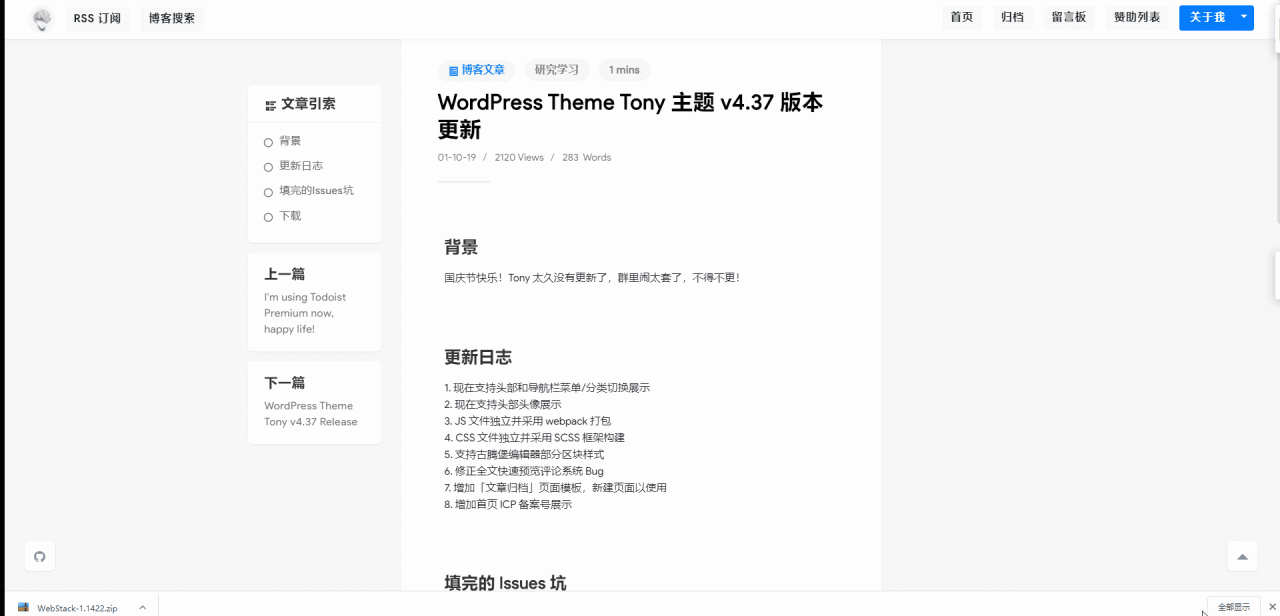Click the RSS 订阅 button
The height and width of the screenshot is (616, 1280).
coord(97,17)
